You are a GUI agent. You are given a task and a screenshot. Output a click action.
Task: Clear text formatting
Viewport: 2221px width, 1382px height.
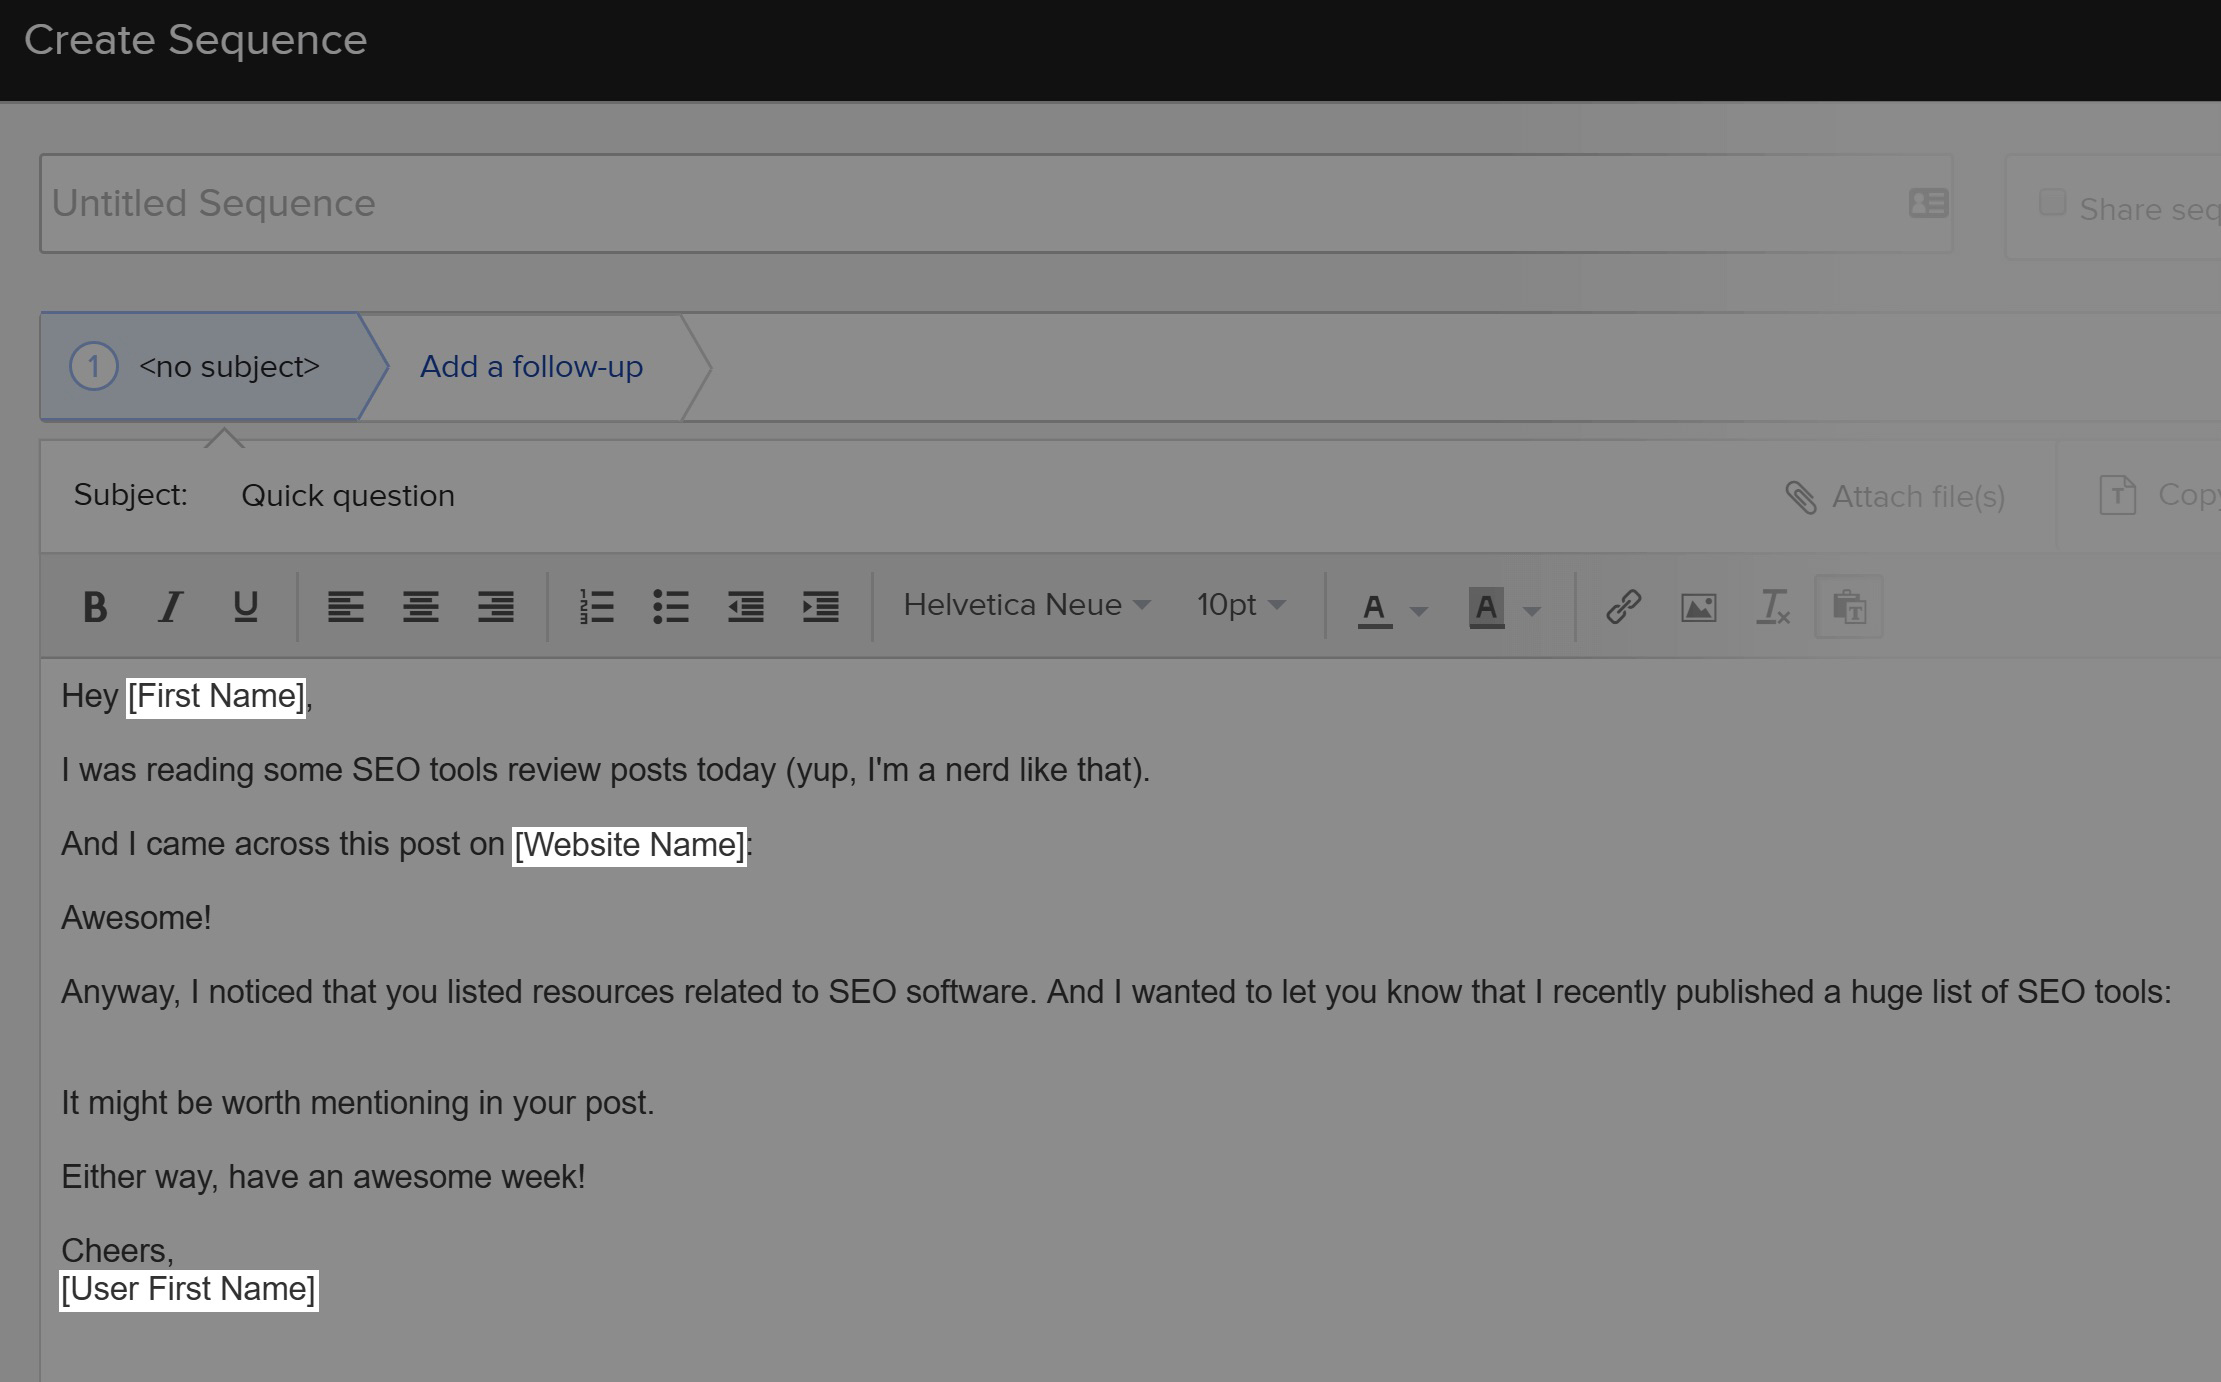(x=1774, y=607)
